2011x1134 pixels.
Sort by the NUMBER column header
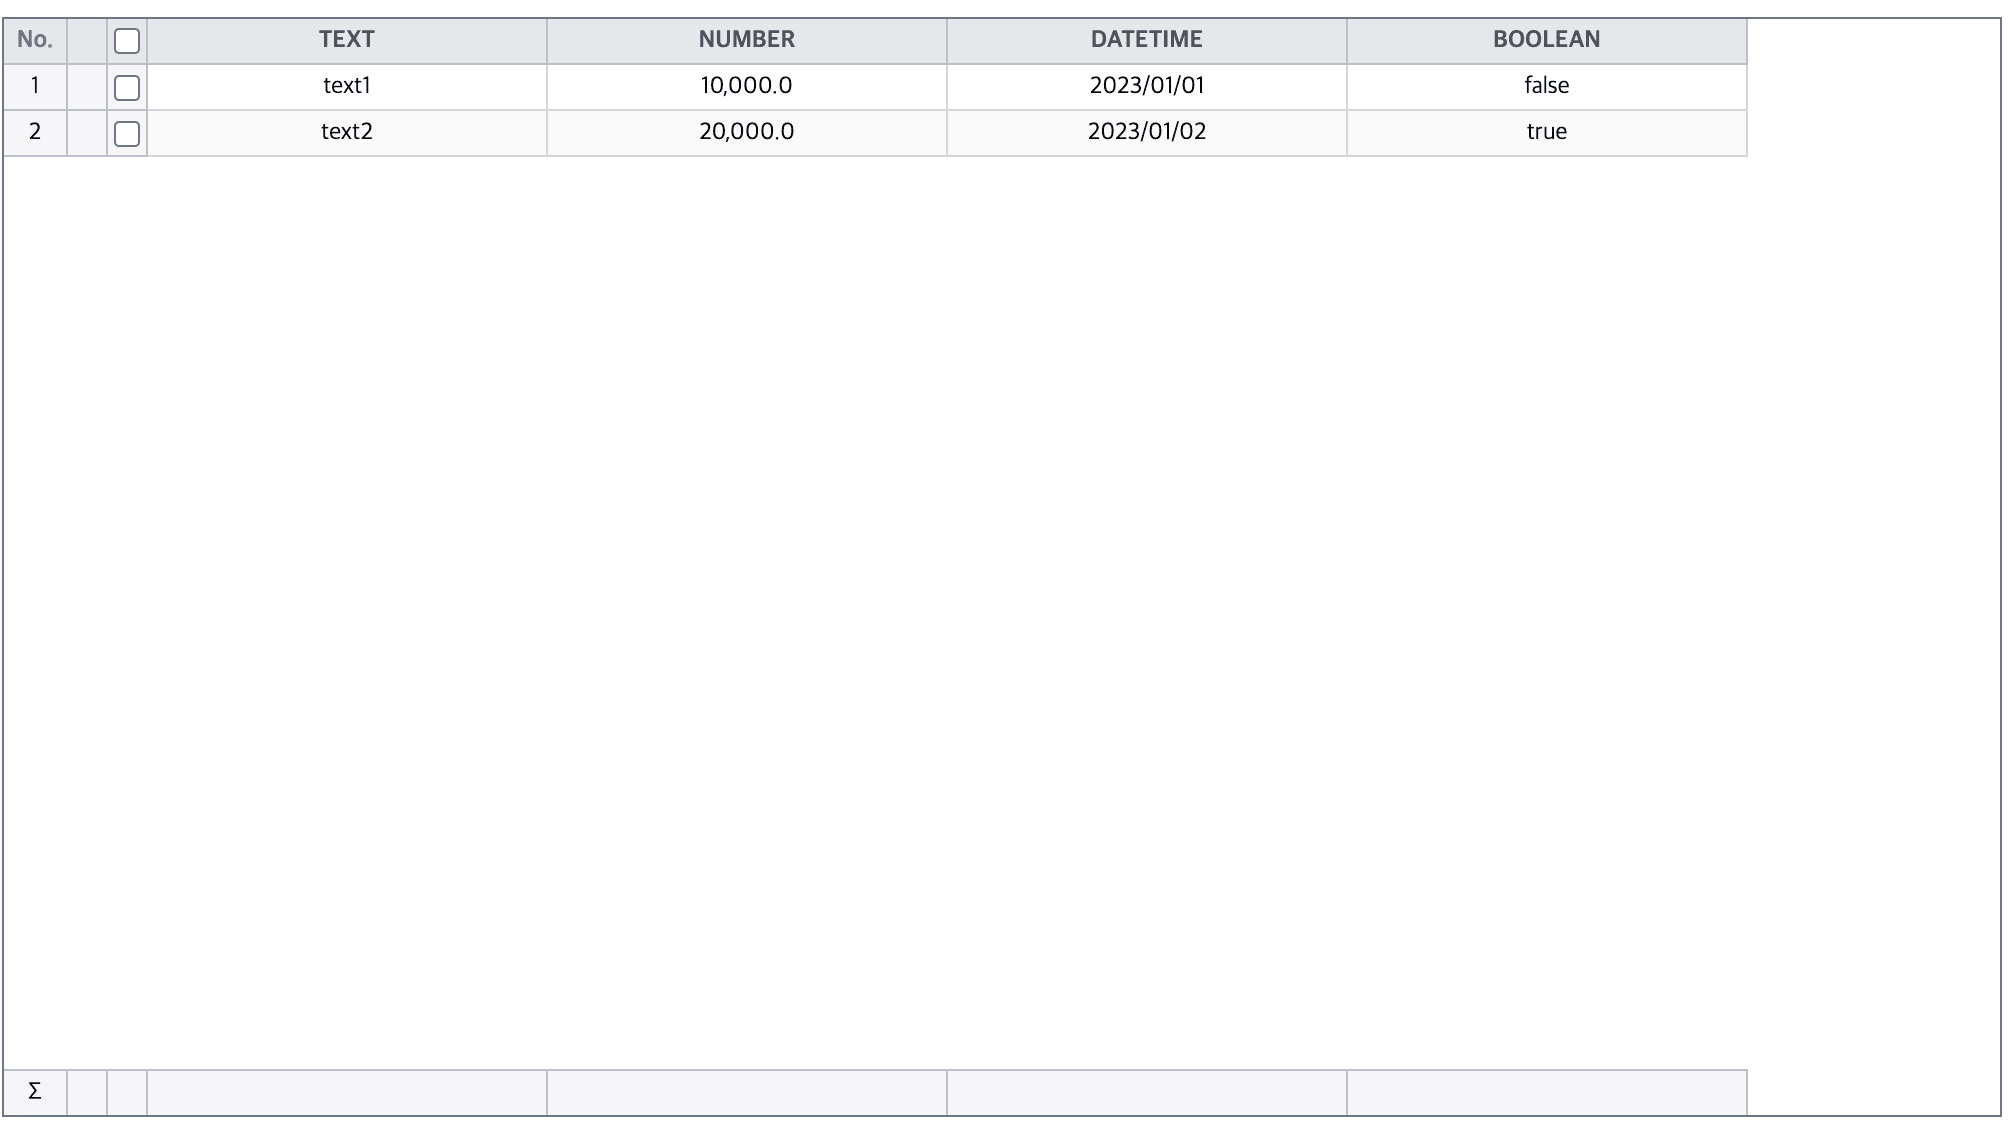(x=747, y=41)
